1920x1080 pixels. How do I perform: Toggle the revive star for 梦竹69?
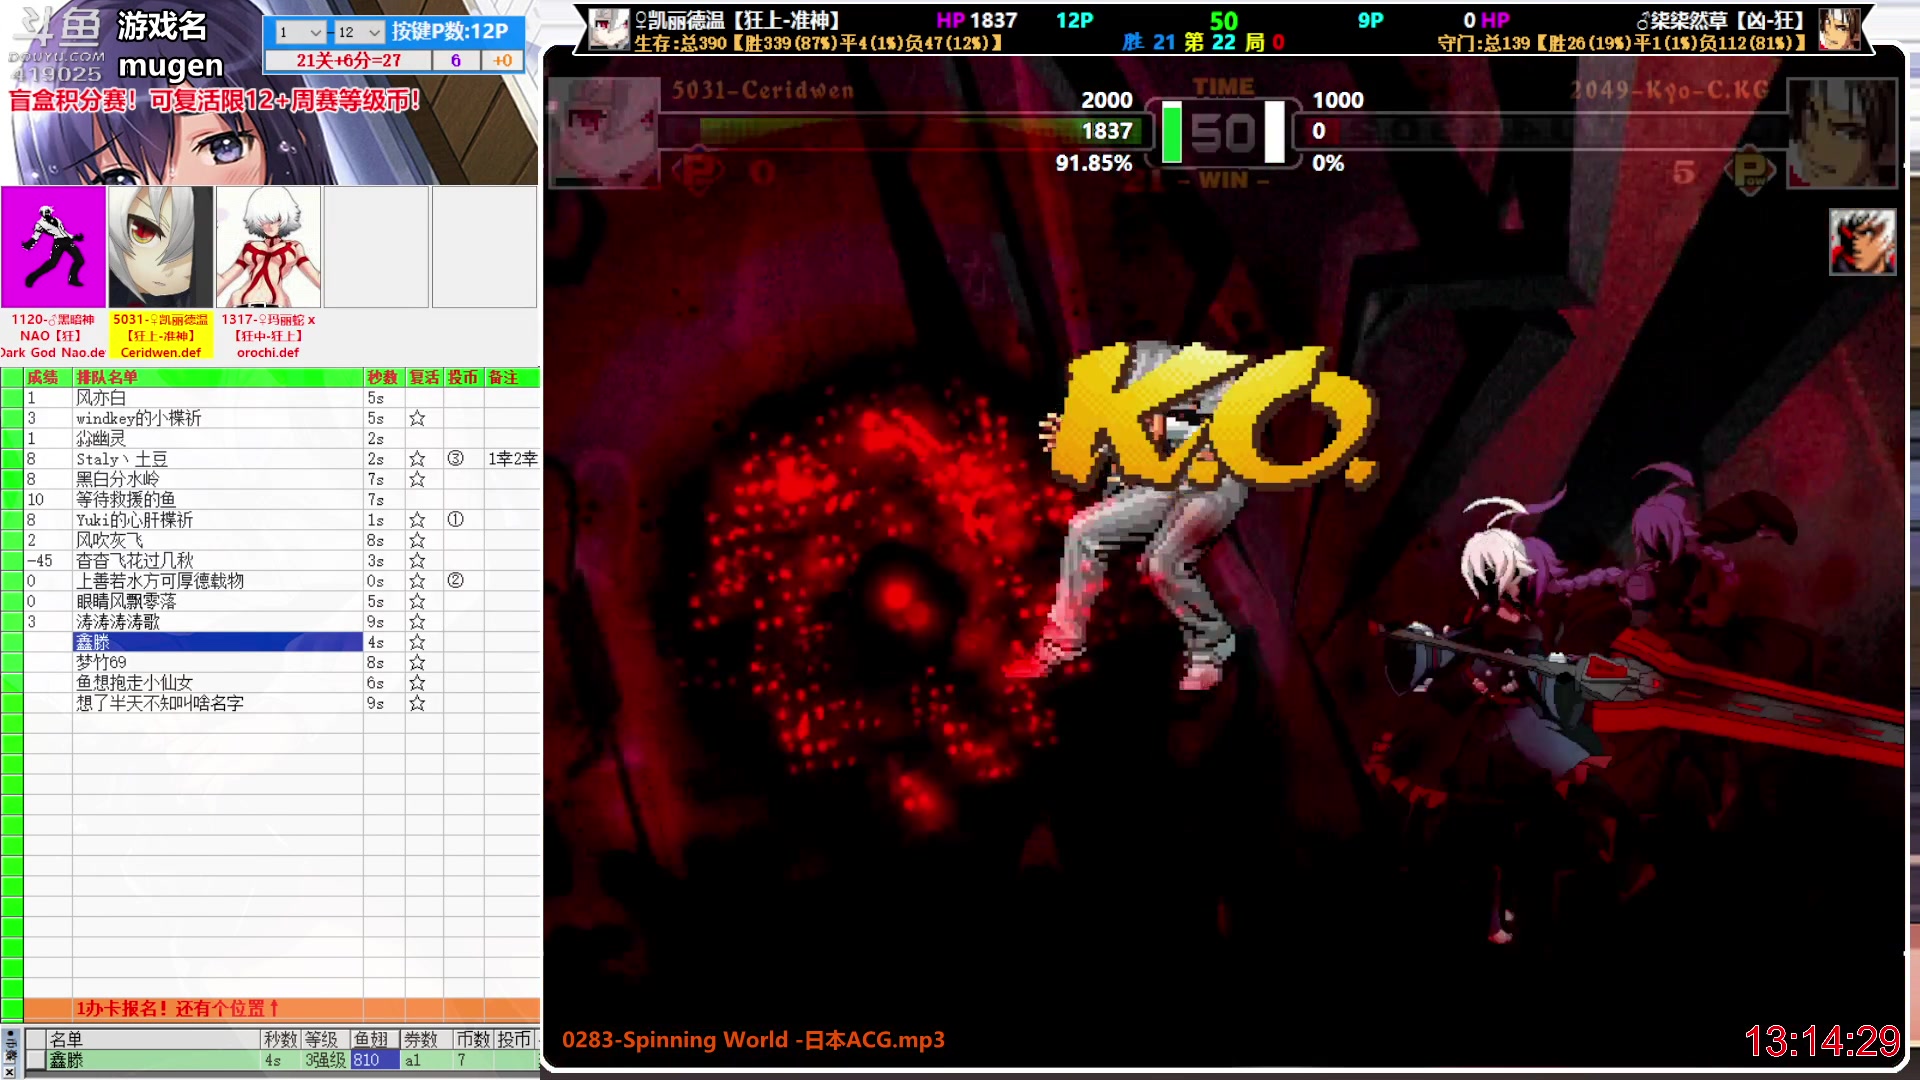[x=417, y=662]
